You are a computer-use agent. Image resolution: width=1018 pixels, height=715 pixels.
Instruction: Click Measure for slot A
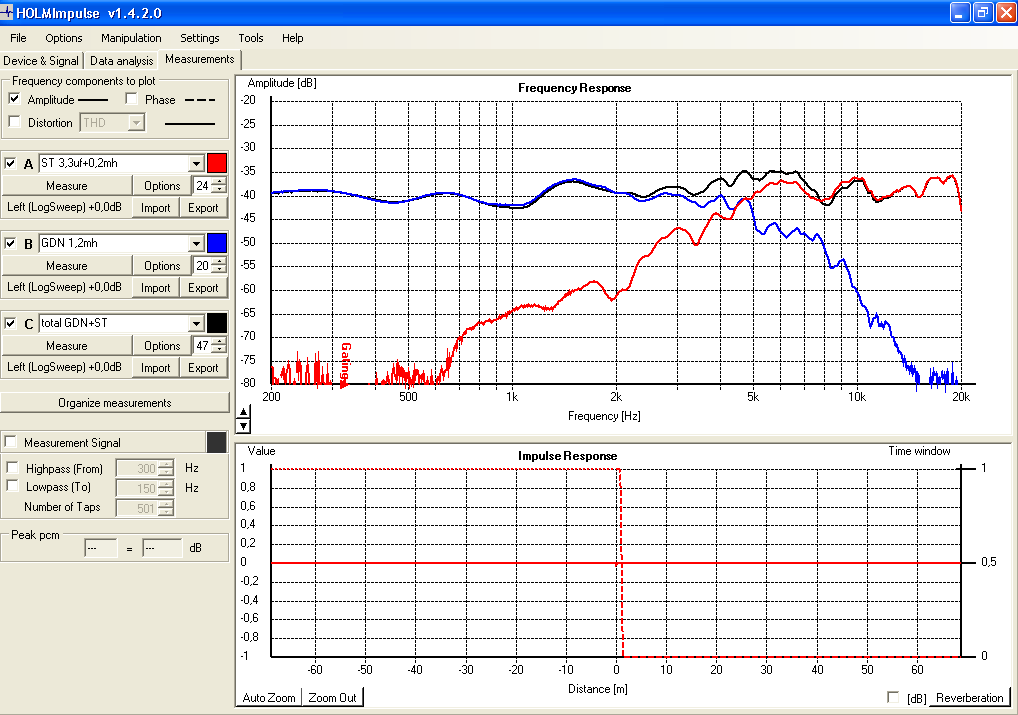tap(66, 186)
